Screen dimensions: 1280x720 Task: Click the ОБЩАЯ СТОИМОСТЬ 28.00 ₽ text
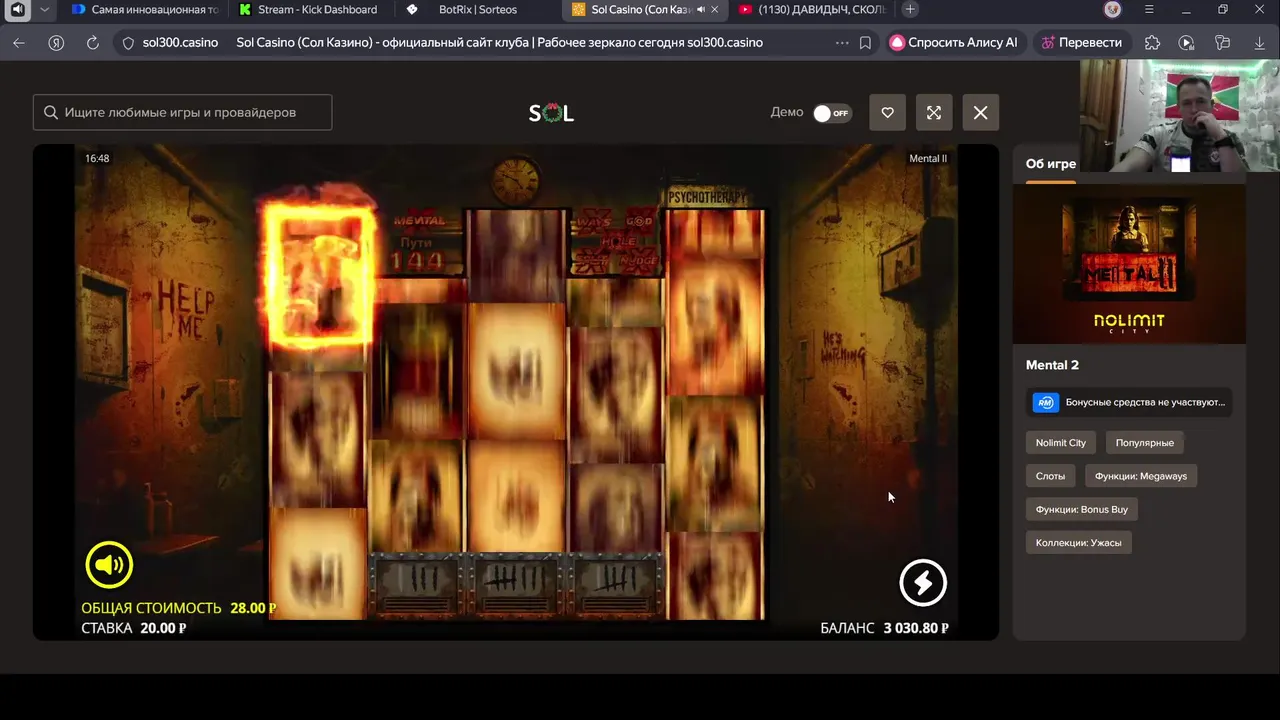coord(179,608)
